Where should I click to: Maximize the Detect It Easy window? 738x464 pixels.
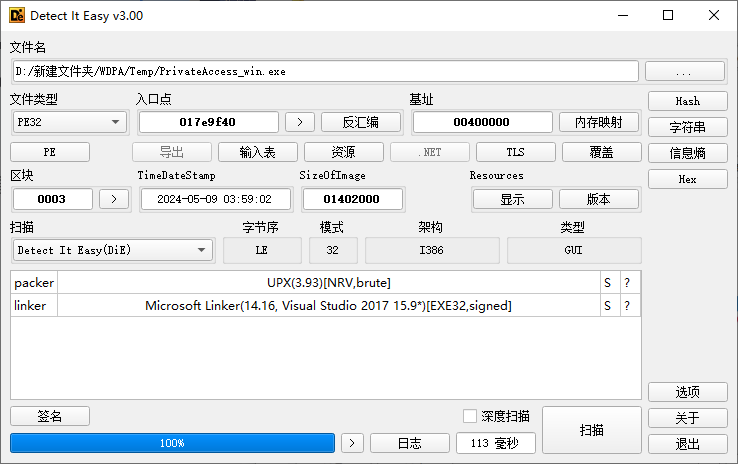(x=668, y=16)
